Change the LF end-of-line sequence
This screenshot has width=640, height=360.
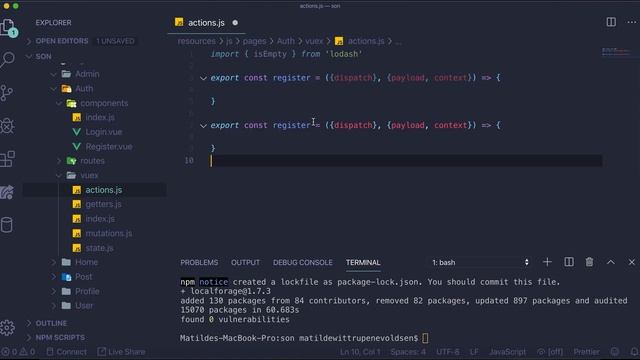pos(474,351)
